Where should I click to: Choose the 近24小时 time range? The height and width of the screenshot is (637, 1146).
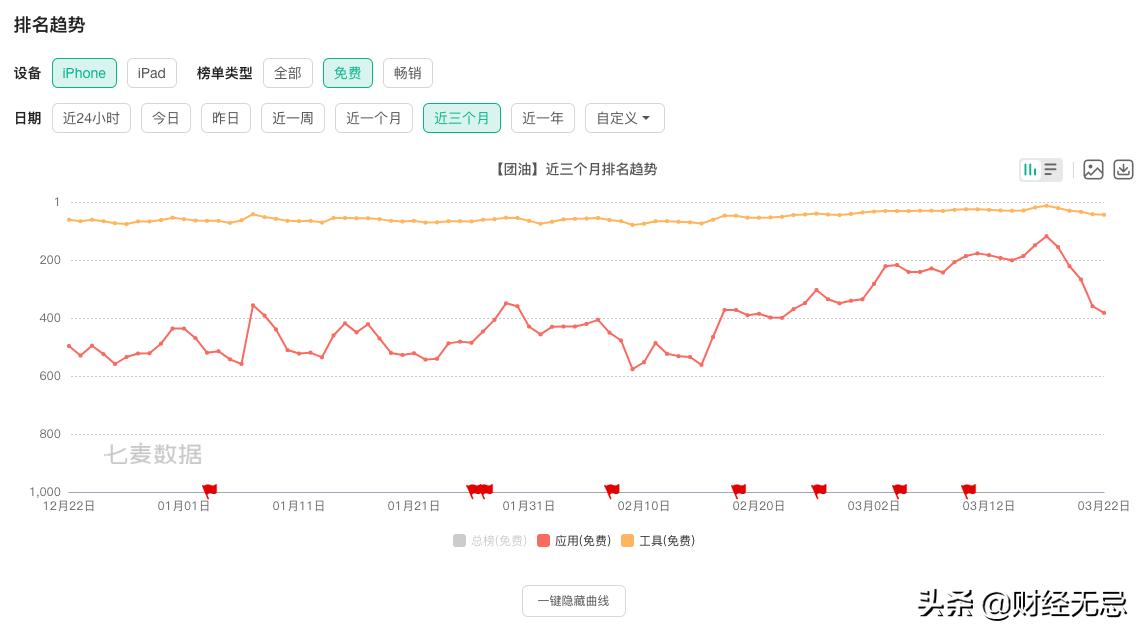coord(91,118)
